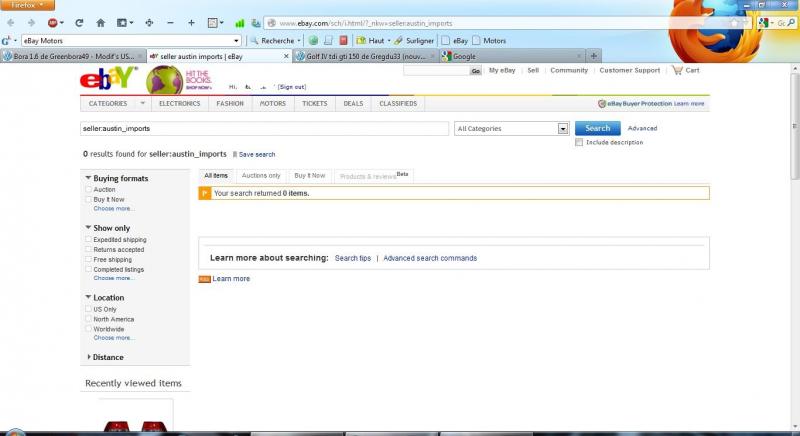Screen dimensions: 800x436
Task: Click the eBay logo
Action: point(108,78)
